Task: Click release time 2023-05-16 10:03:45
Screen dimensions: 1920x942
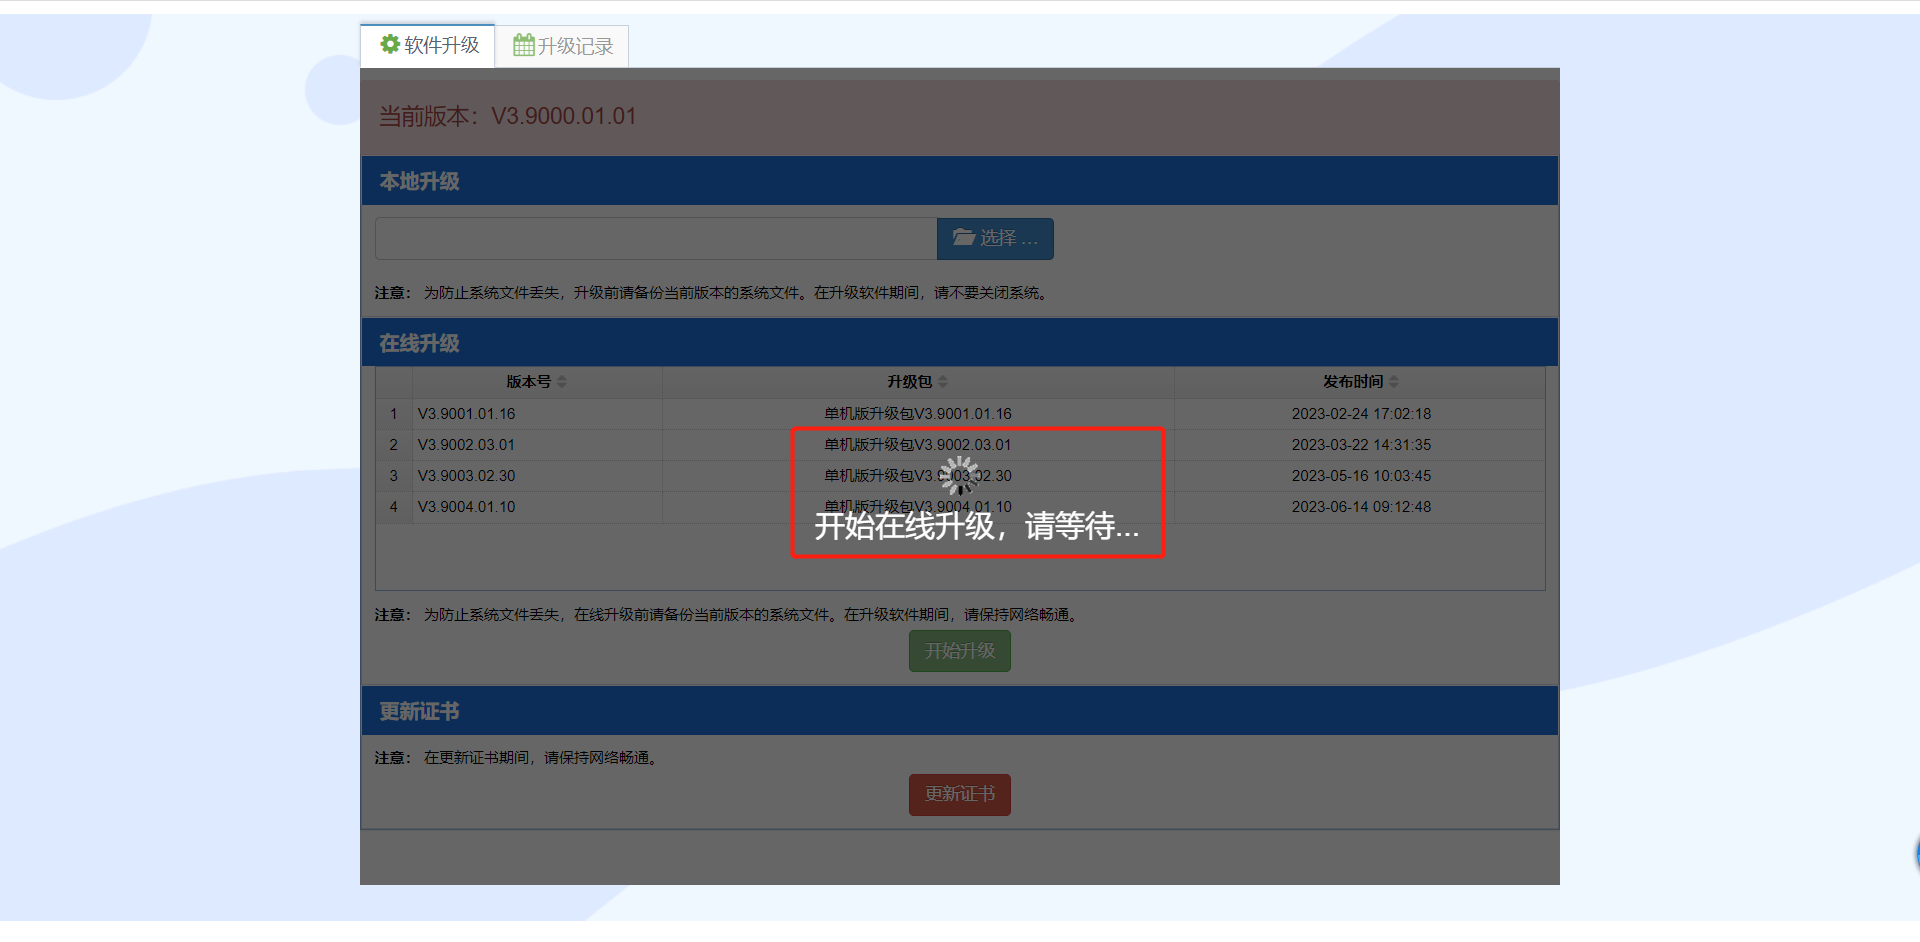Action: tap(1361, 476)
